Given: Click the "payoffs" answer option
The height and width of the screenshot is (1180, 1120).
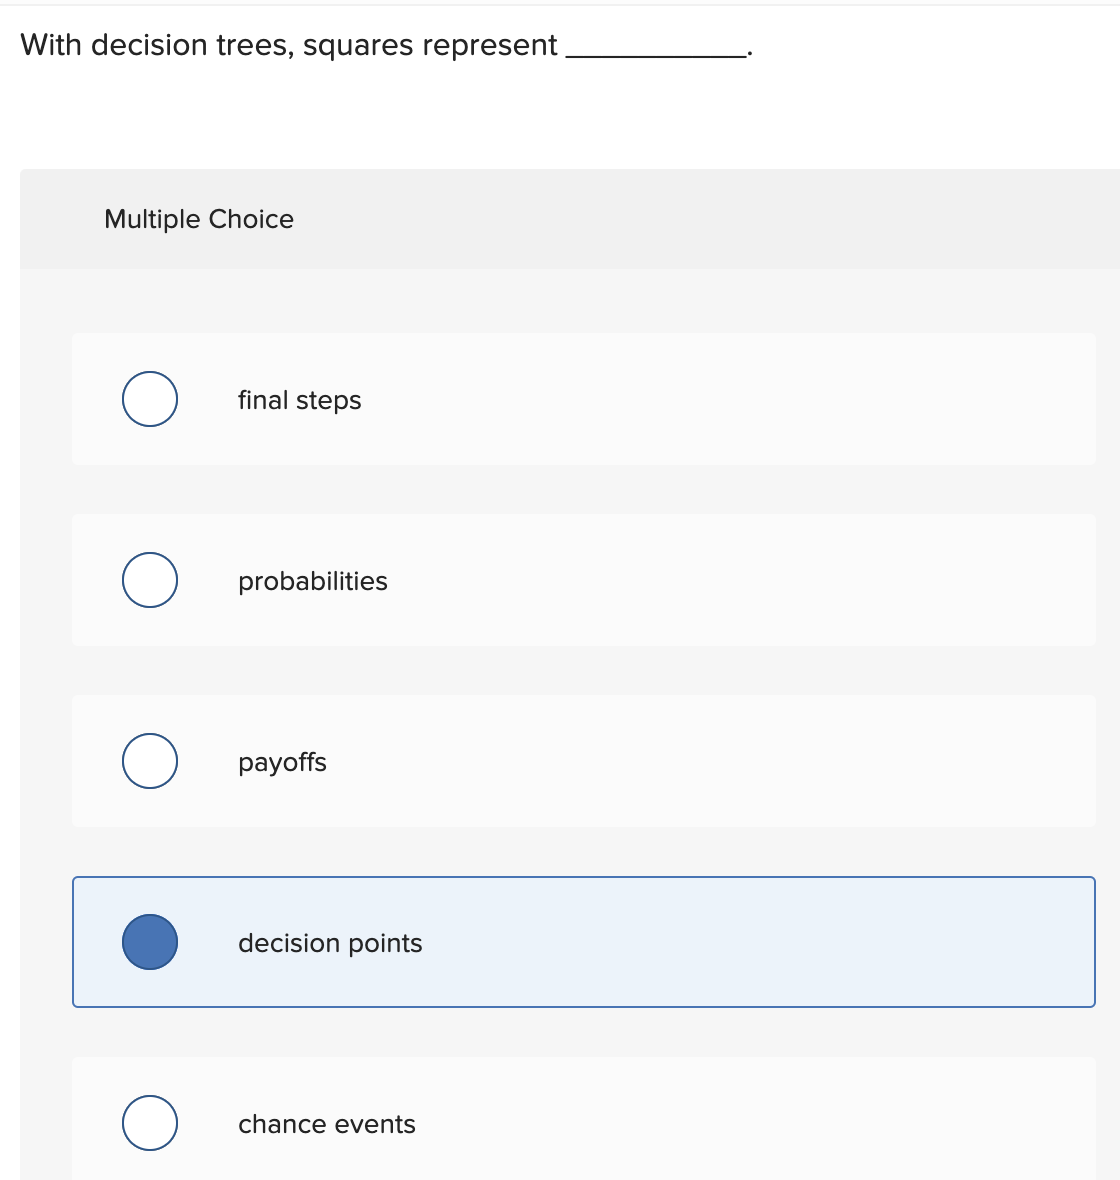Looking at the screenshot, I should coord(583,761).
